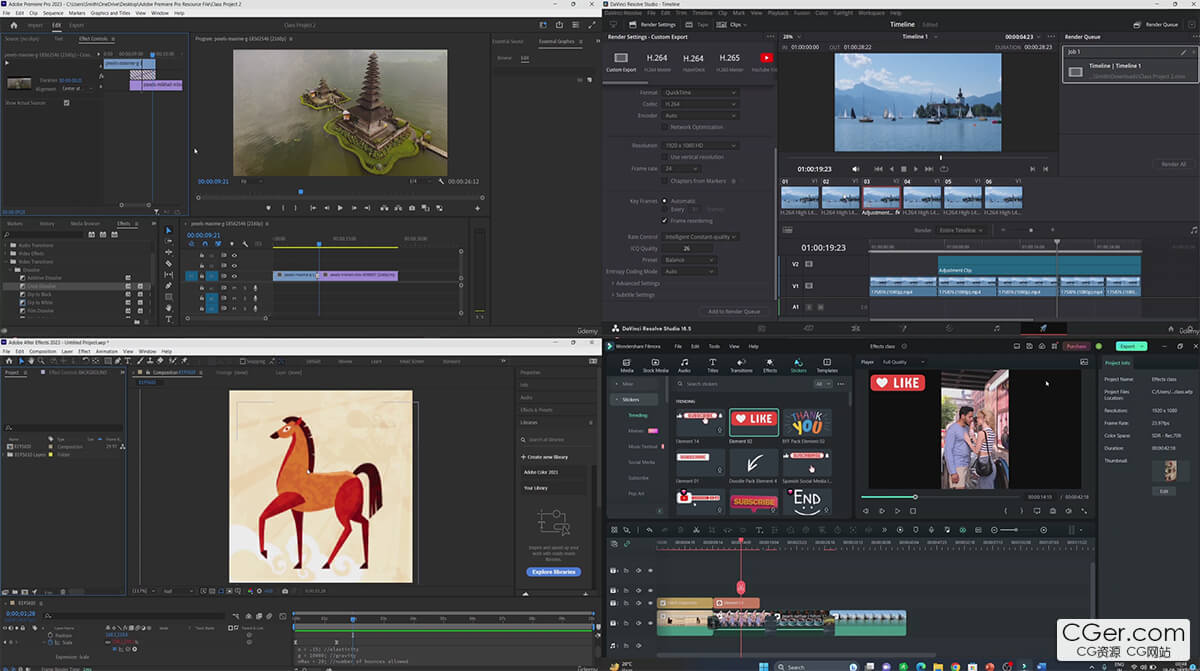1200x671 pixels.
Task: Play the Premiere Program monitor preview
Action: (340, 208)
